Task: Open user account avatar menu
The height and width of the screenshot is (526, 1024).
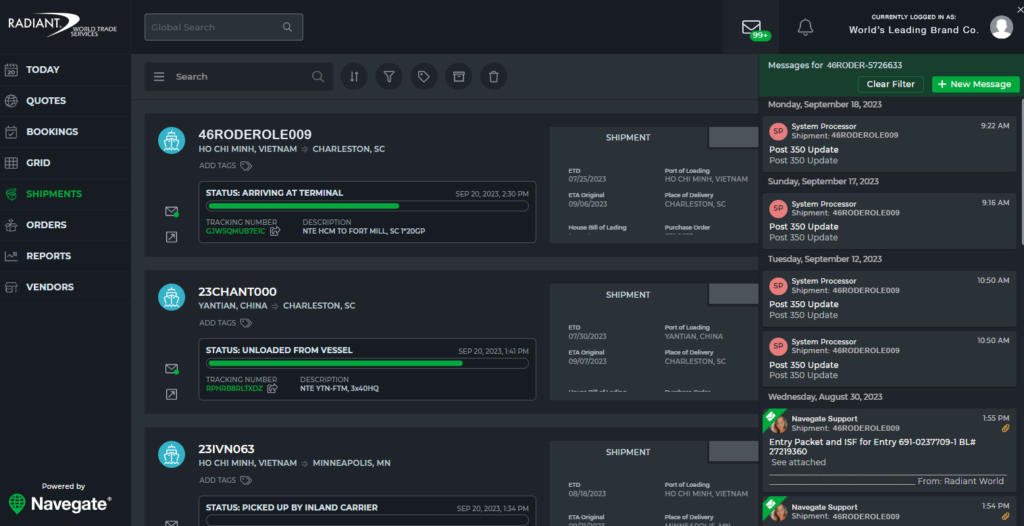Action: coord(1001,27)
